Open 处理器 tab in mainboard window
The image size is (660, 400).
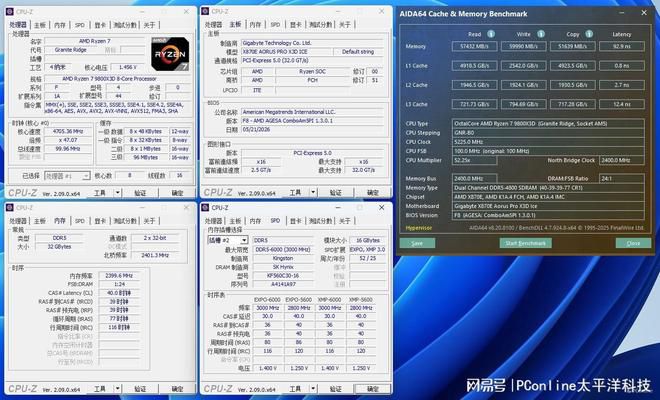213,25
